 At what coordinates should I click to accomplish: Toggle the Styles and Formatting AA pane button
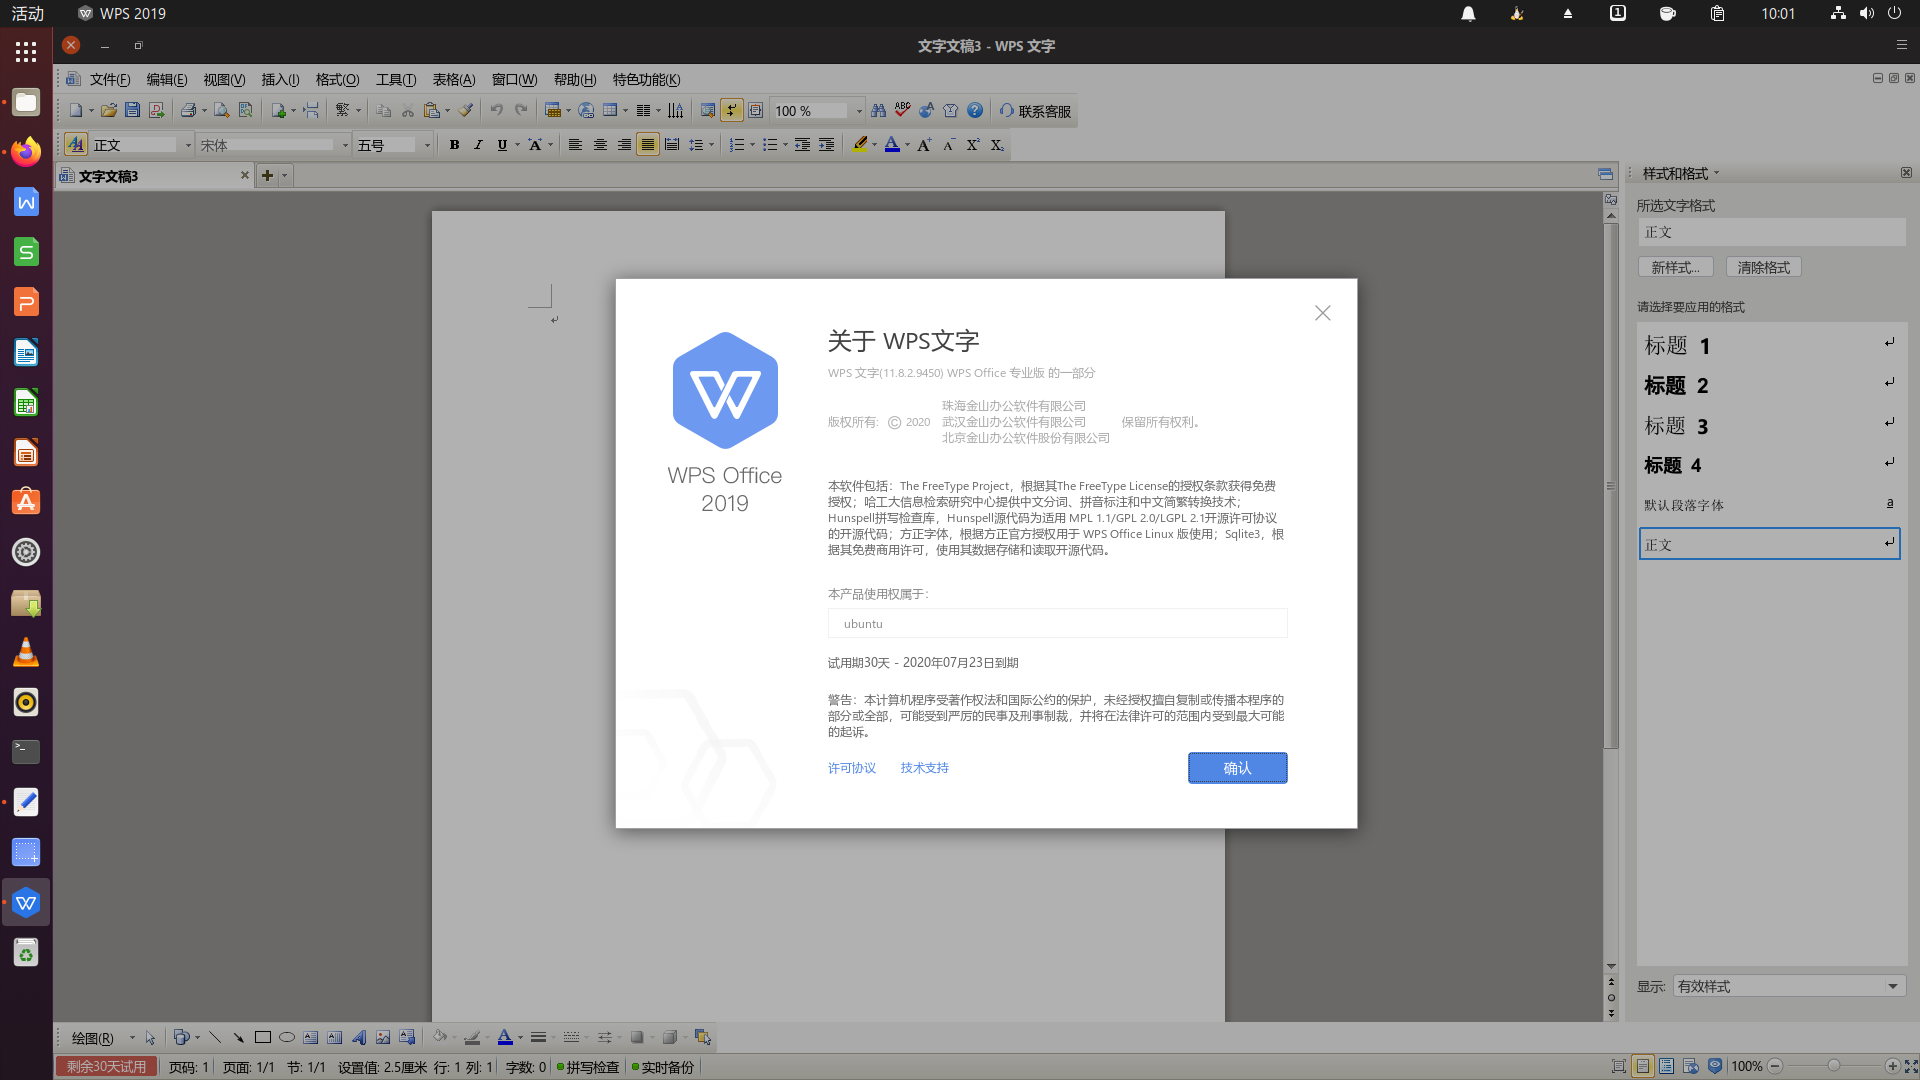coord(76,145)
